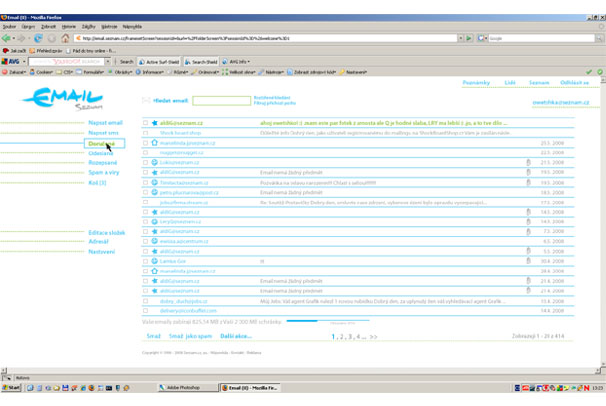Select checkbox next to Lamba Gus message
Viewport: 606px width, 406px height.
(x=145, y=260)
